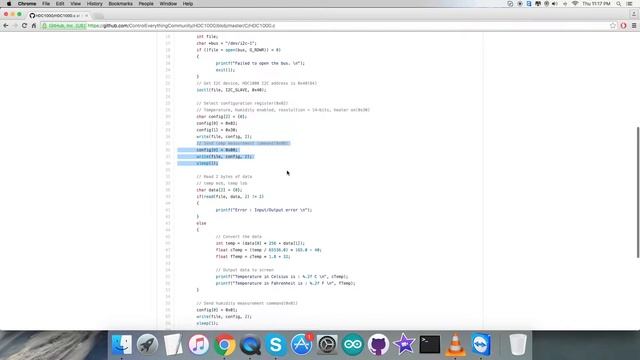Click the 'char data[2] = {0};' line
640x360 pixels.
pyautogui.click(x=219, y=190)
